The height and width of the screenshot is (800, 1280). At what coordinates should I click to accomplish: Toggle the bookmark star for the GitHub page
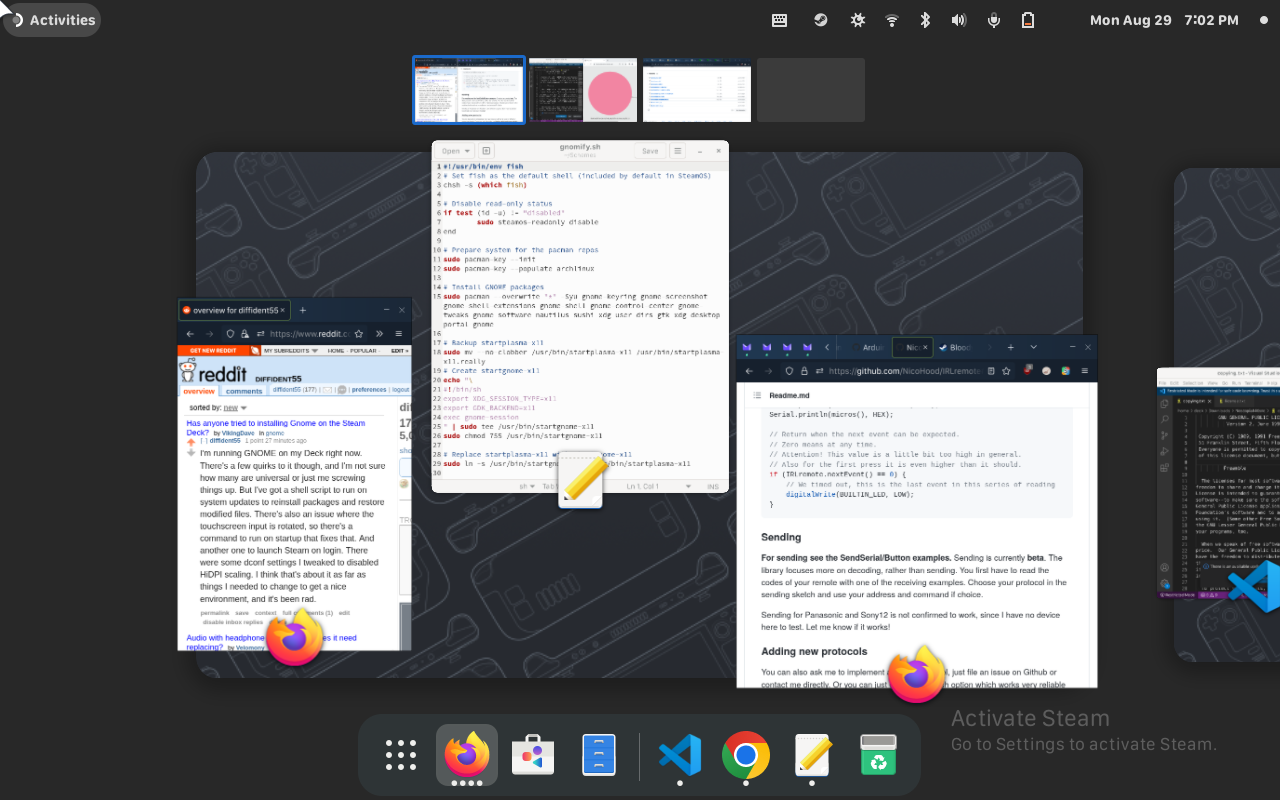(x=1005, y=371)
